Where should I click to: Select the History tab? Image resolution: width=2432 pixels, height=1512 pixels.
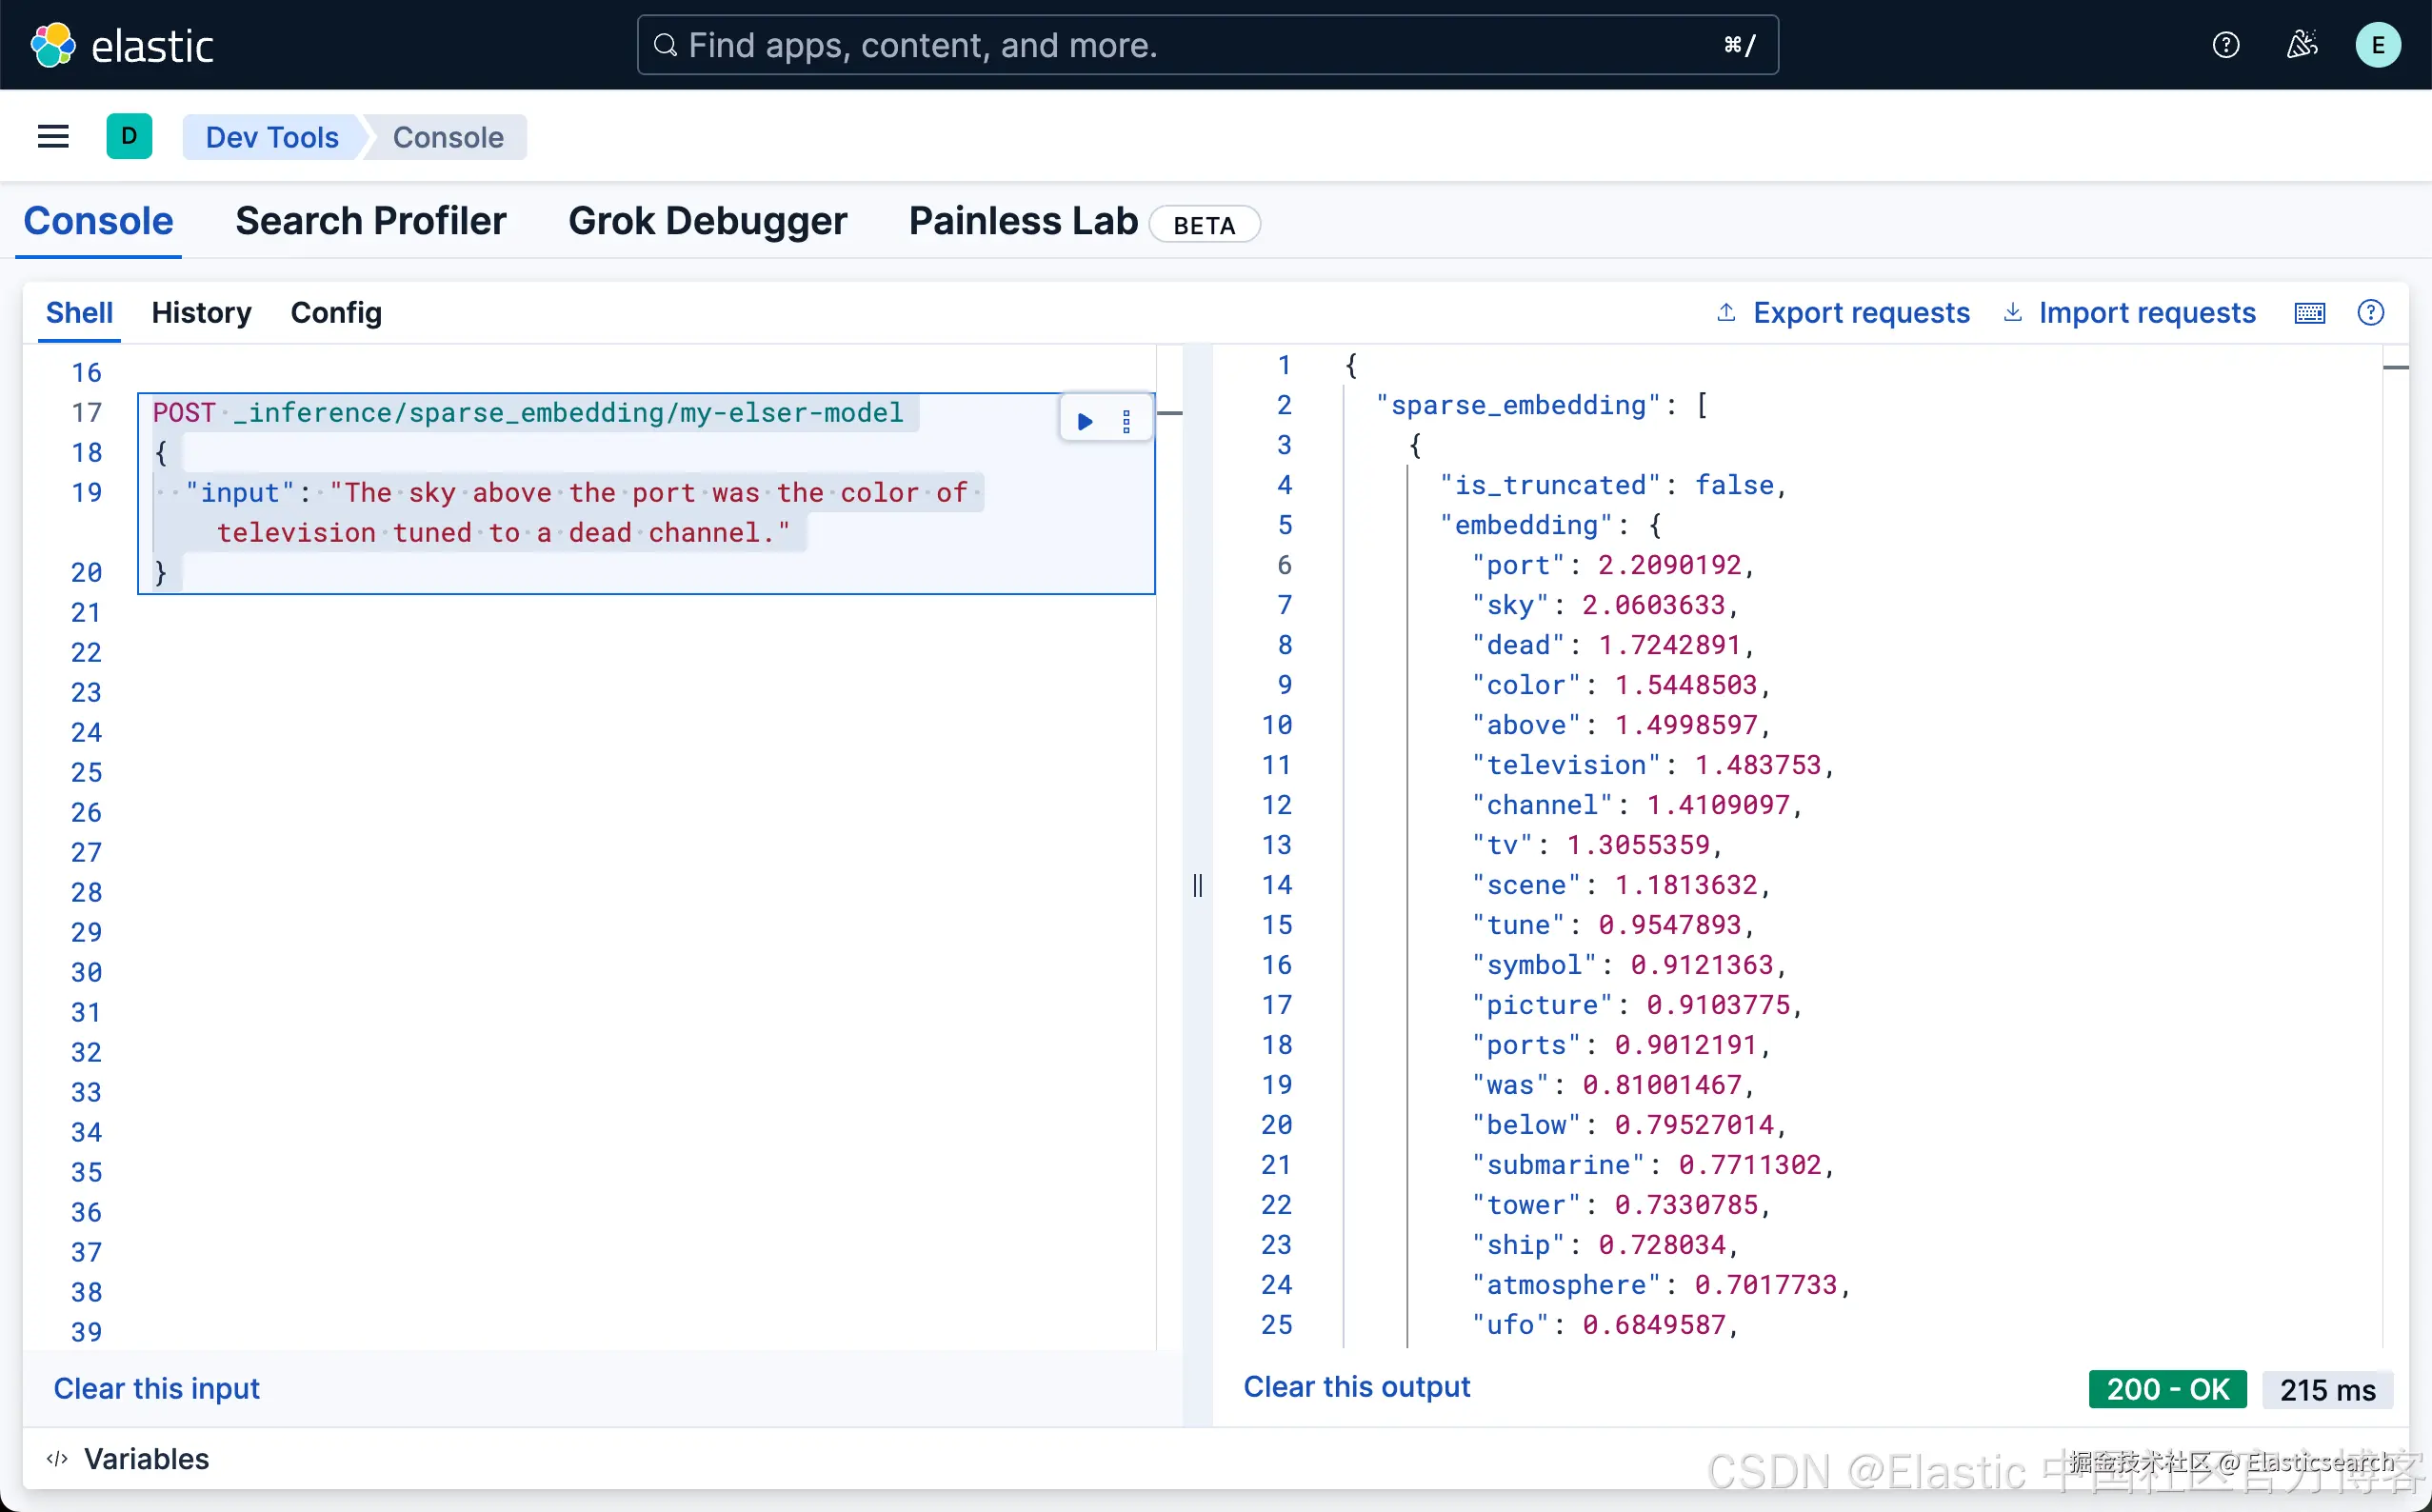click(x=201, y=313)
